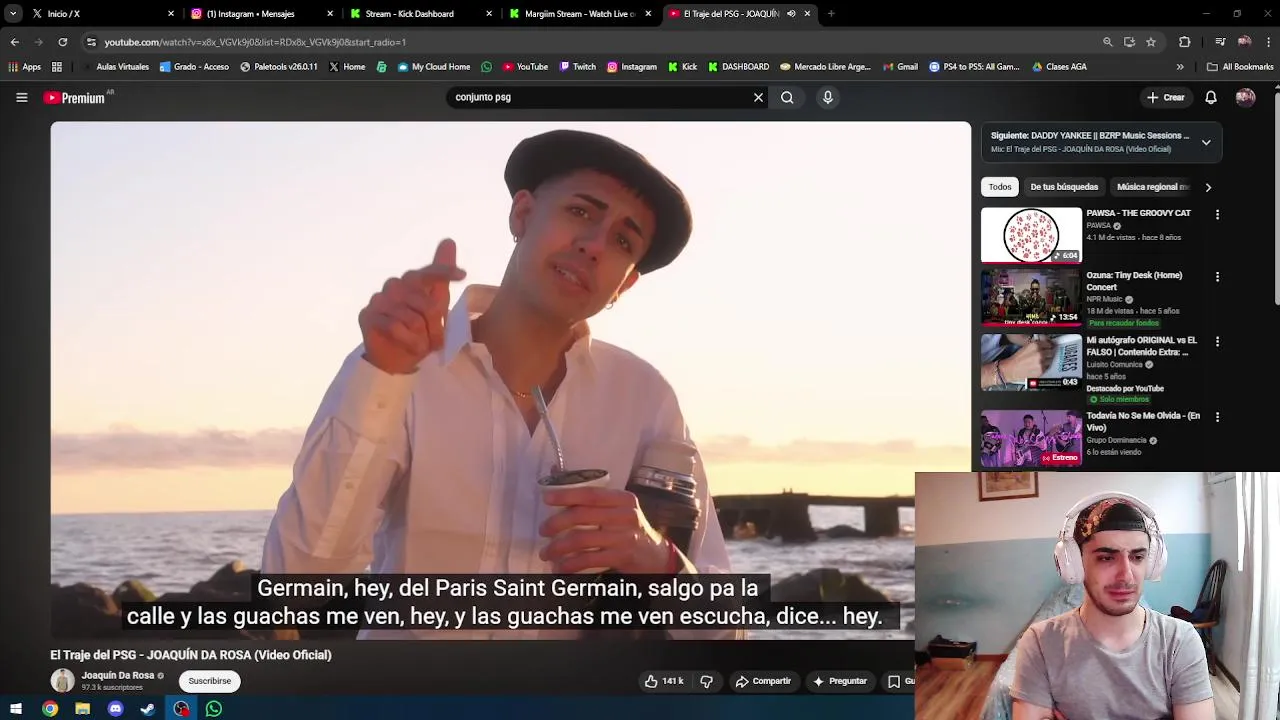Click the Preguntar button
The image size is (1280, 720).
tap(840, 681)
